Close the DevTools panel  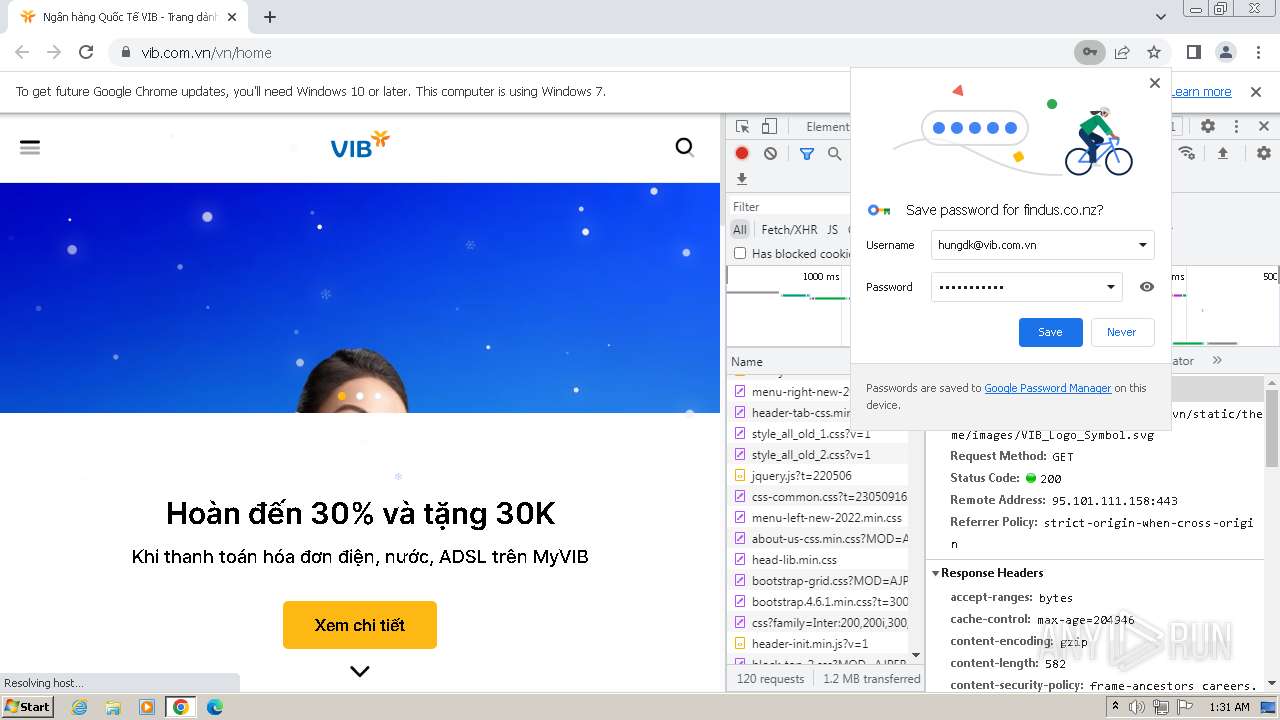(x=1264, y=126)
